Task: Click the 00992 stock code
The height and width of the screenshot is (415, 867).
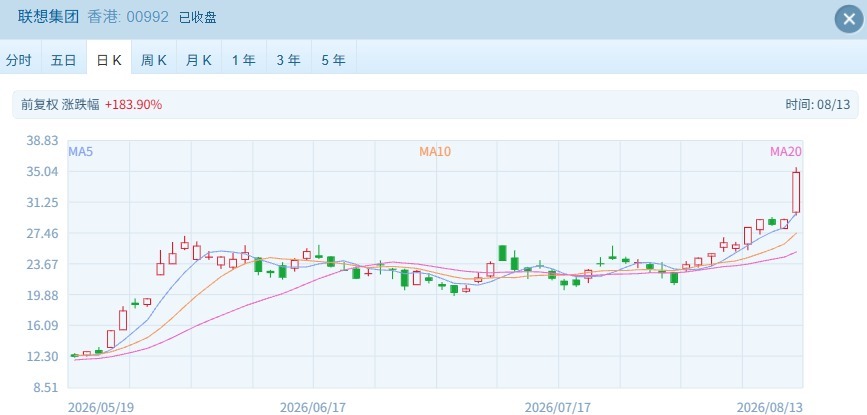Action: pos(148,17)
